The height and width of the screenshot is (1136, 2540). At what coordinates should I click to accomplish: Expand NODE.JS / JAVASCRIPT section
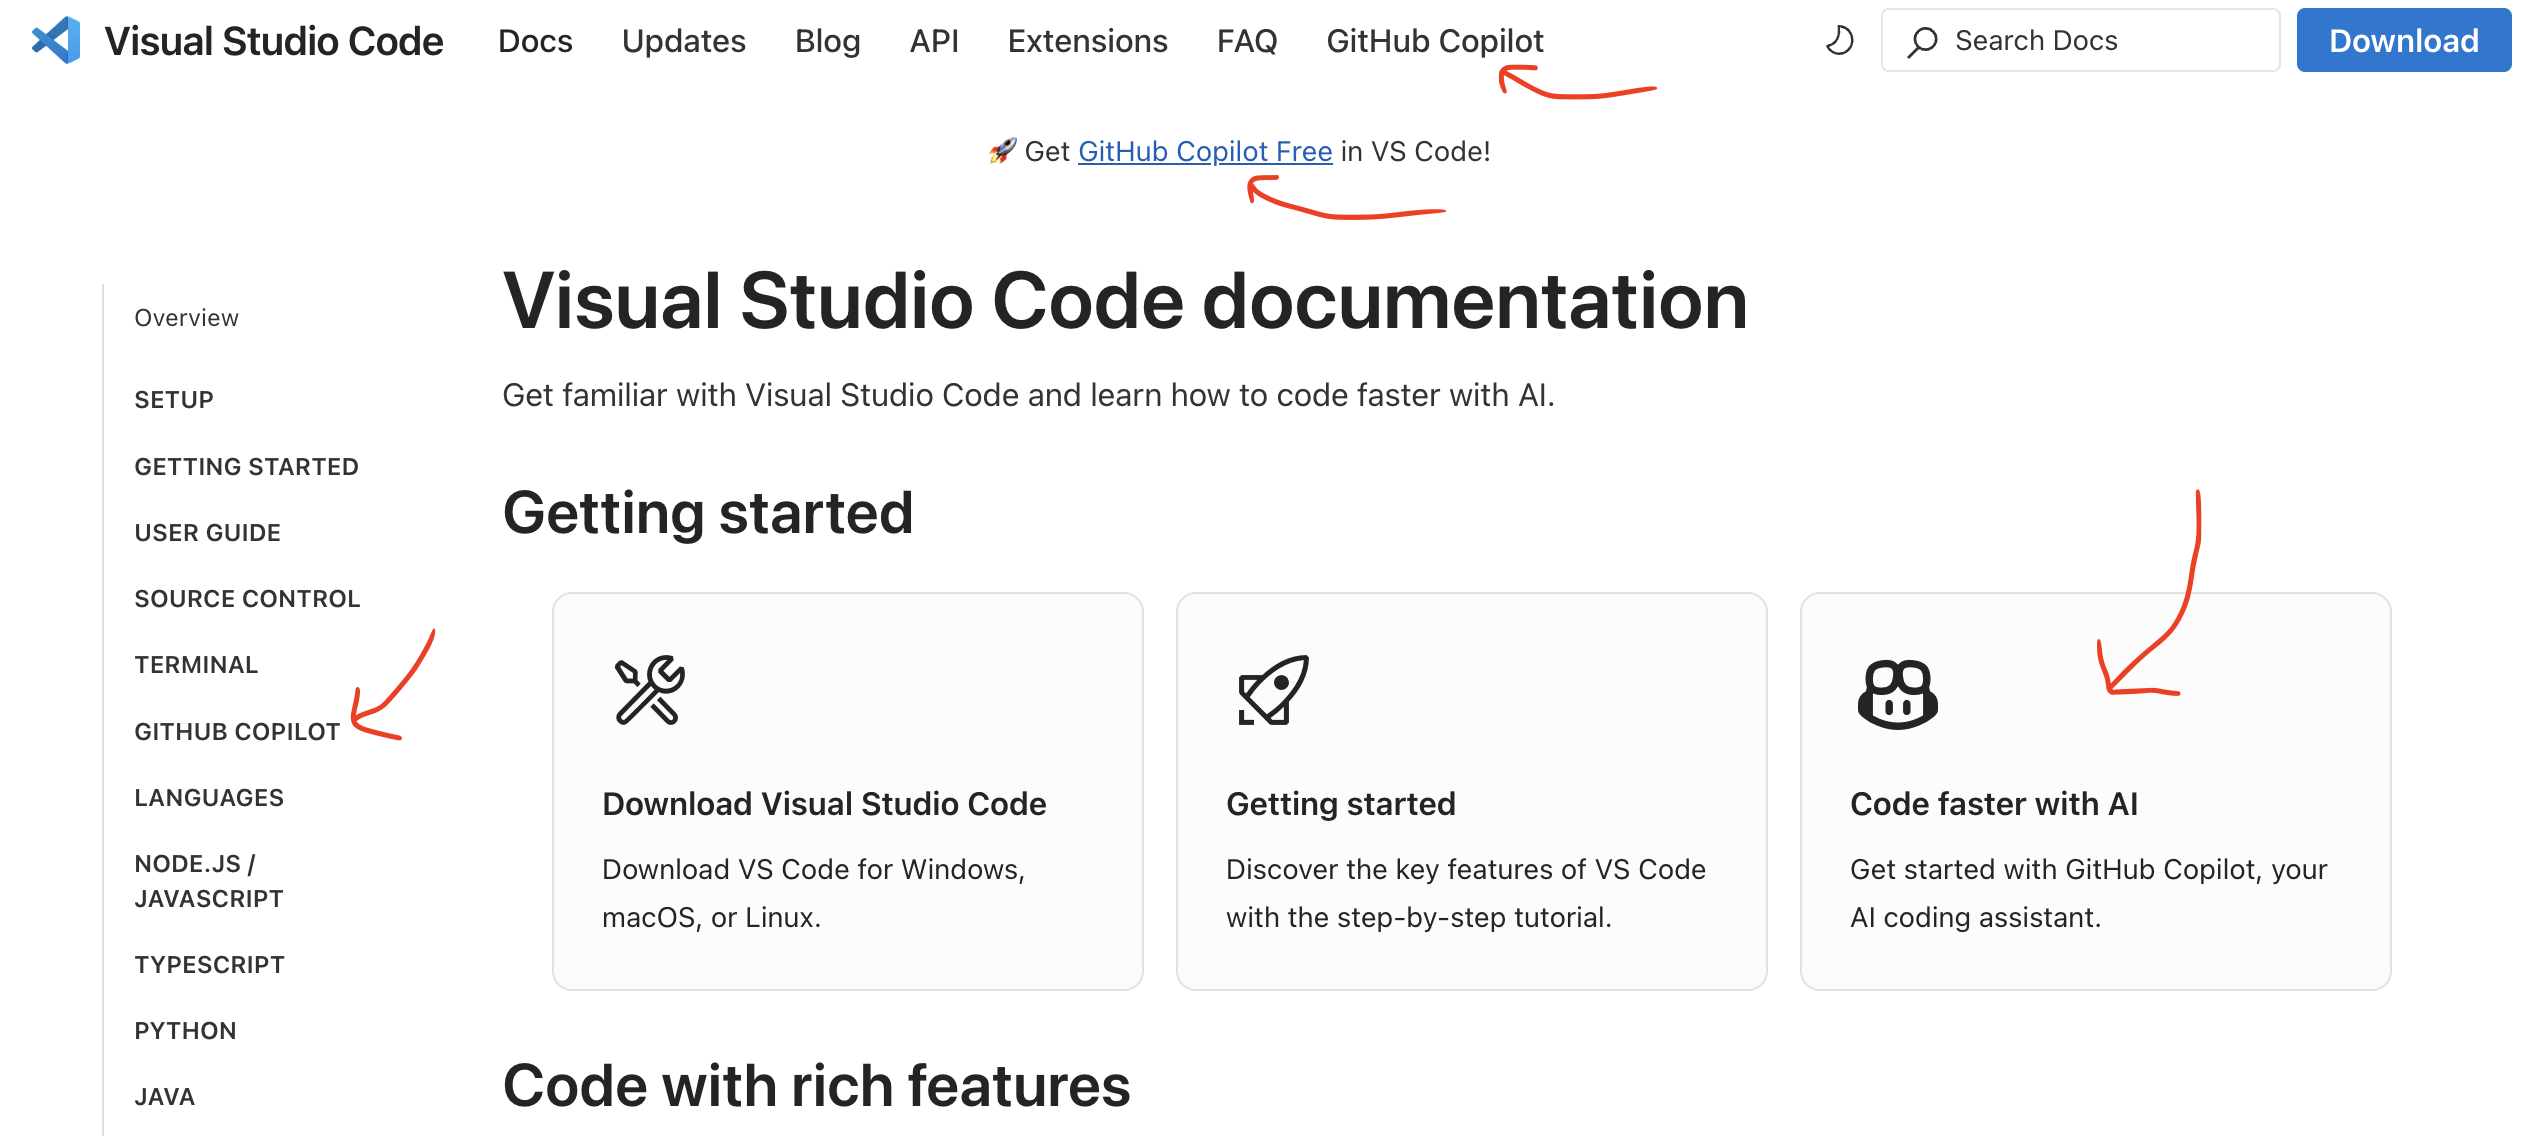tap(209, 881)
